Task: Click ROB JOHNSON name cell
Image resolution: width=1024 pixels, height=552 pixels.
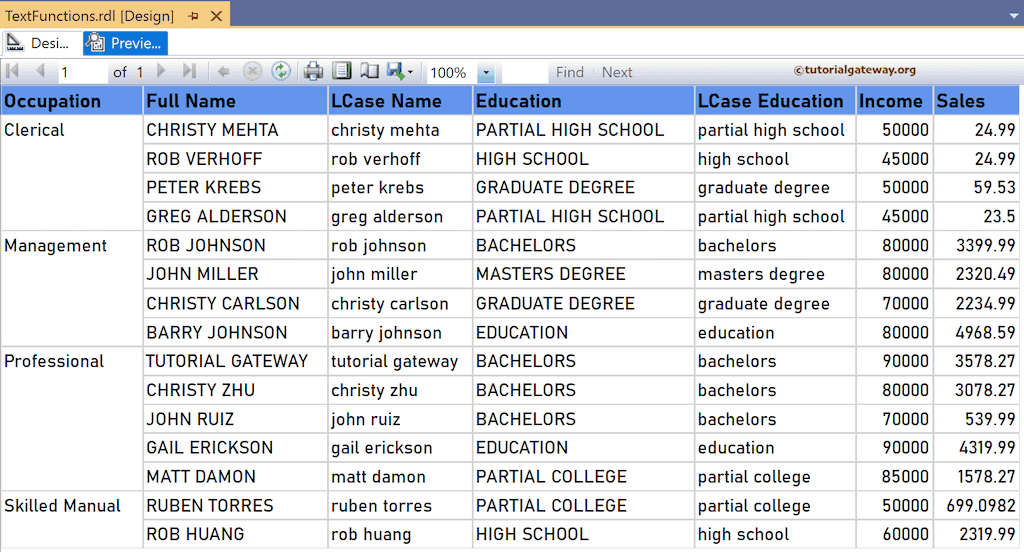Action: pyautogui.click(x=235, y=245)
